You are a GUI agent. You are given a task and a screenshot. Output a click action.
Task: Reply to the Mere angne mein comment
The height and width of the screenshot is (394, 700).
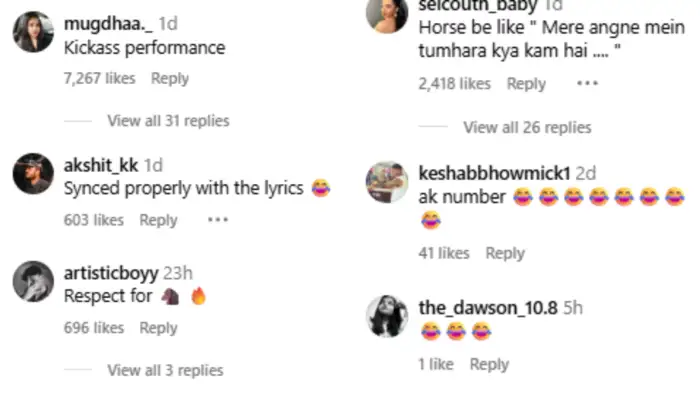point(526,84)
